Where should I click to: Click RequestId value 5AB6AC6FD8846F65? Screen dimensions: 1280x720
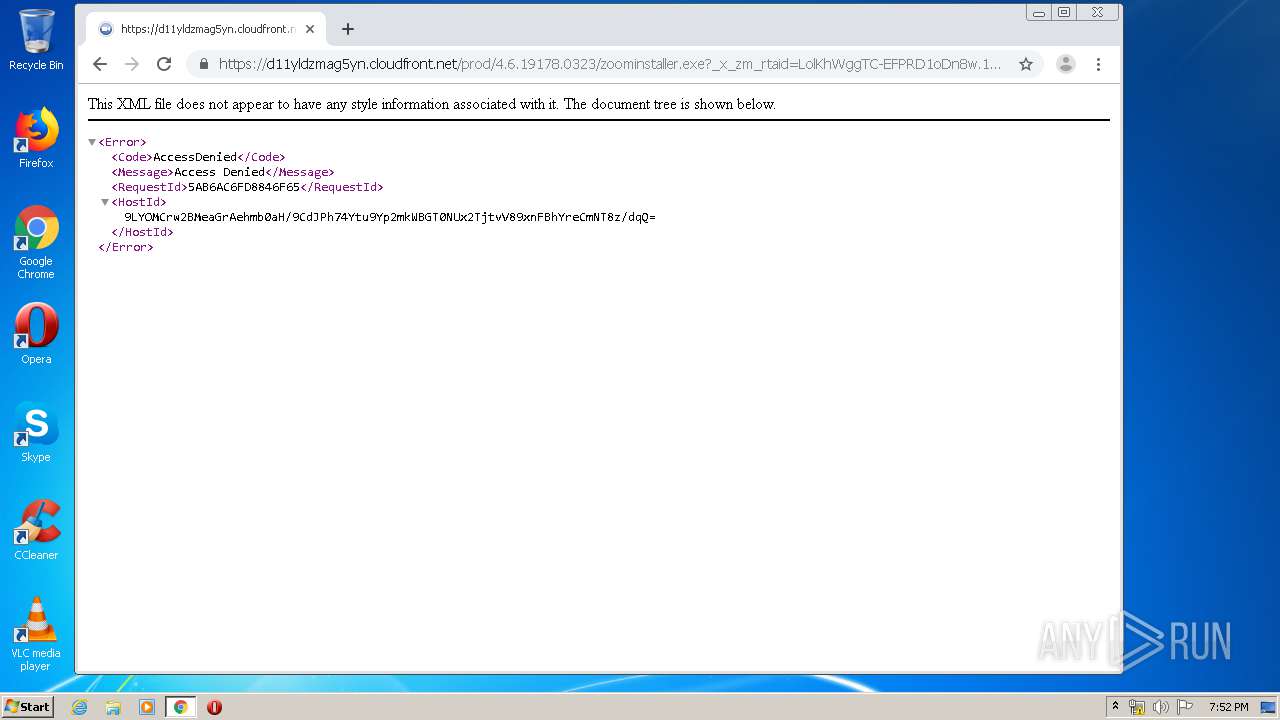(244, 187)
